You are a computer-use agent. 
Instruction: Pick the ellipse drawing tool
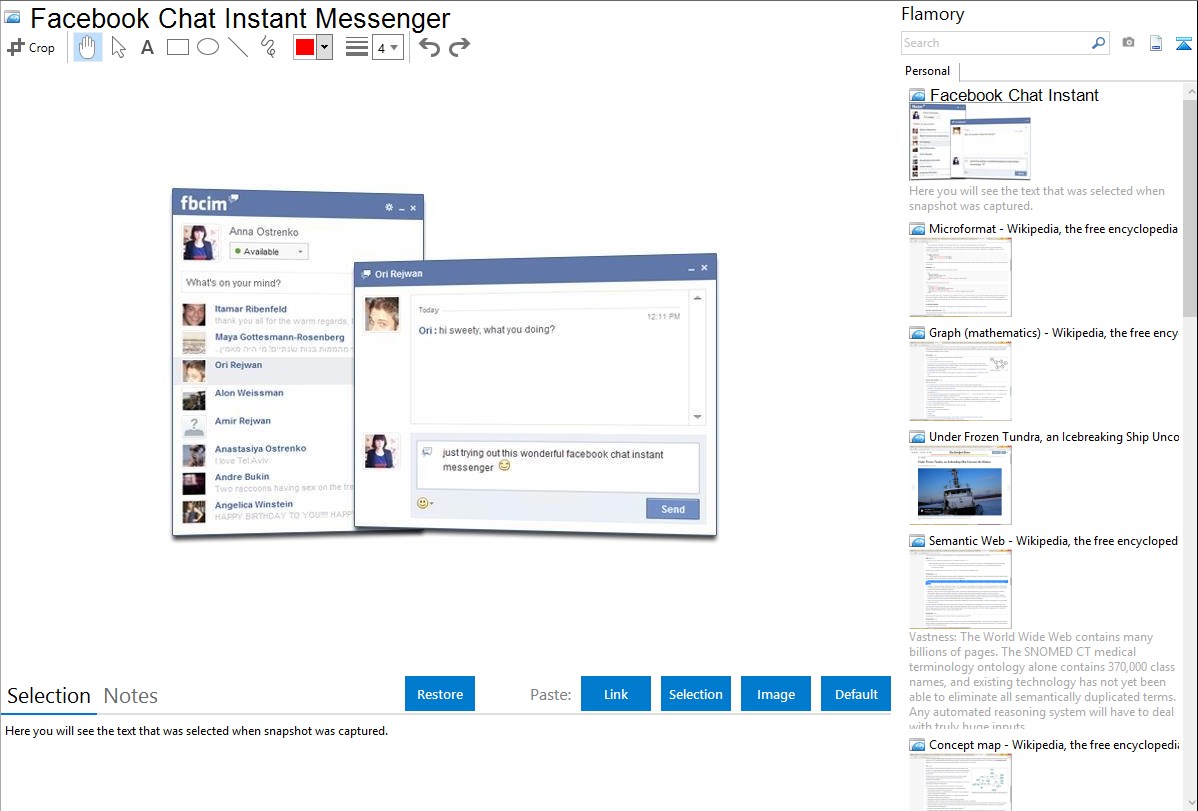click(x=208, y=47)
